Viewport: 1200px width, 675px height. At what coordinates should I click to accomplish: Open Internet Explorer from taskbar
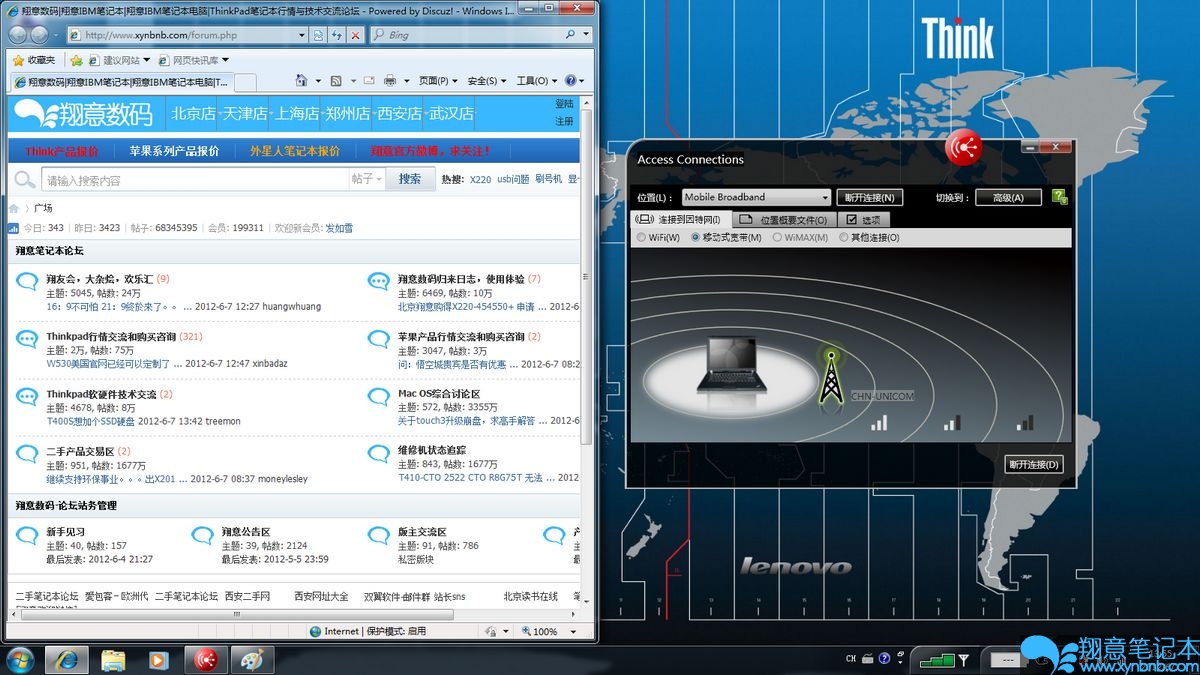pyautogui.click(x=67, y=660)
